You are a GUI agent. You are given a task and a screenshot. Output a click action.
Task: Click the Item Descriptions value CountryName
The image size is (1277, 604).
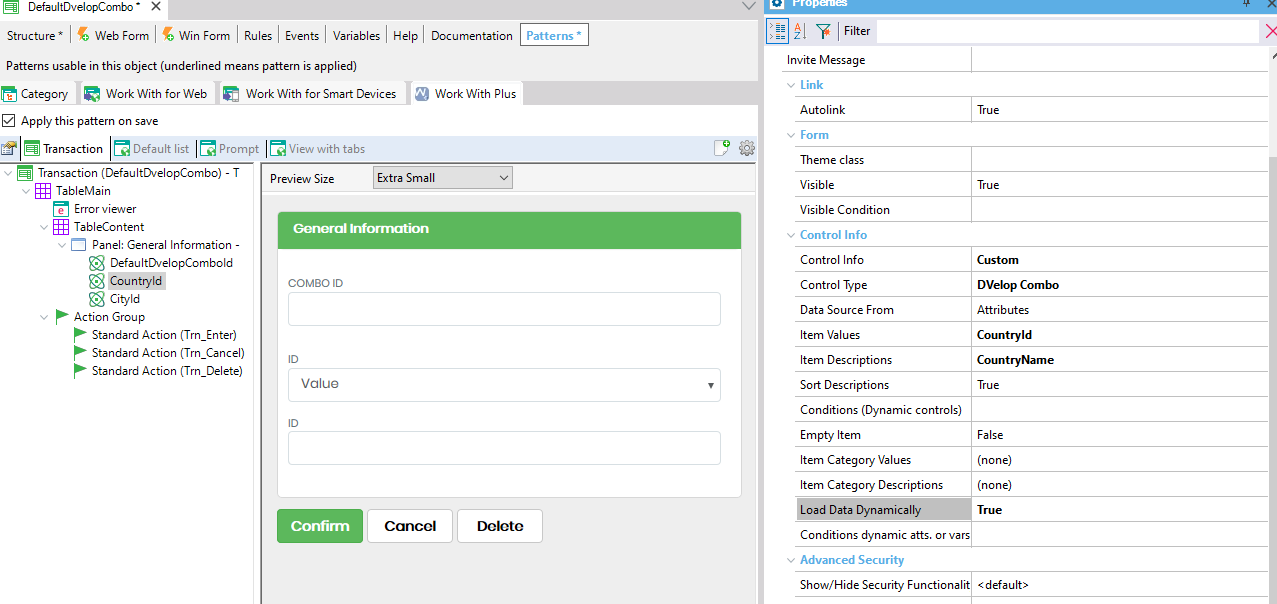1015,360
